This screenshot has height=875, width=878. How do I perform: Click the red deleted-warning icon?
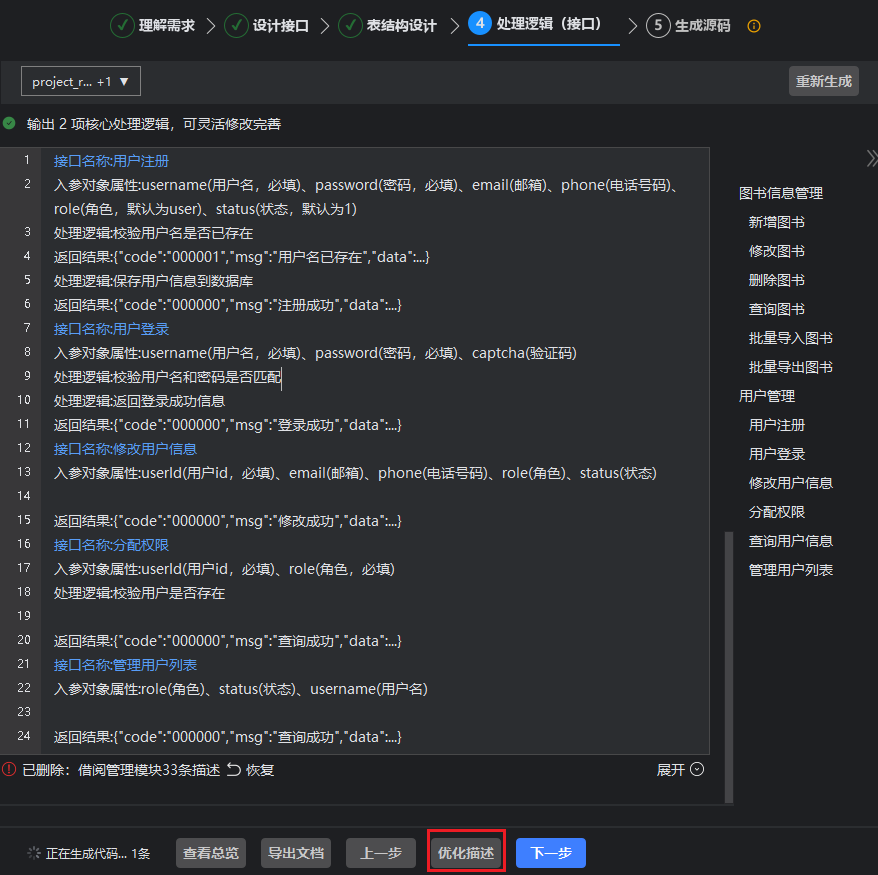pos(9,770)
